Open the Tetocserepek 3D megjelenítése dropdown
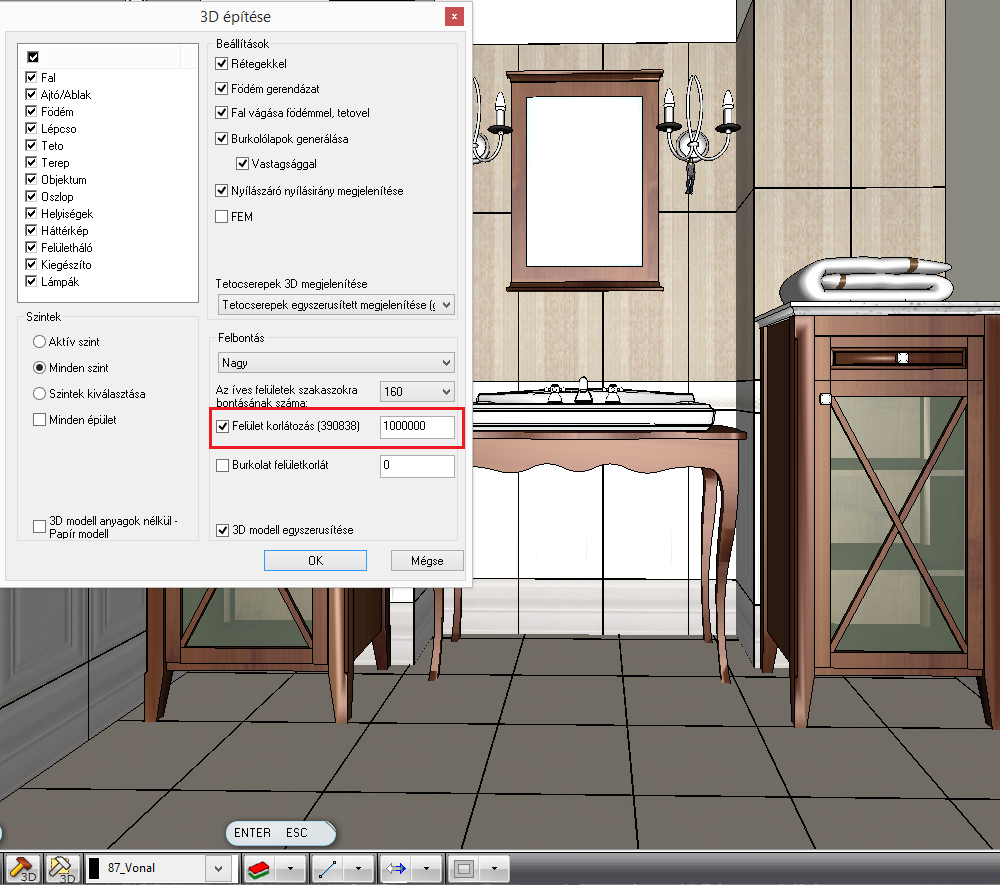Screen dimensions: 1000x885 336,304
